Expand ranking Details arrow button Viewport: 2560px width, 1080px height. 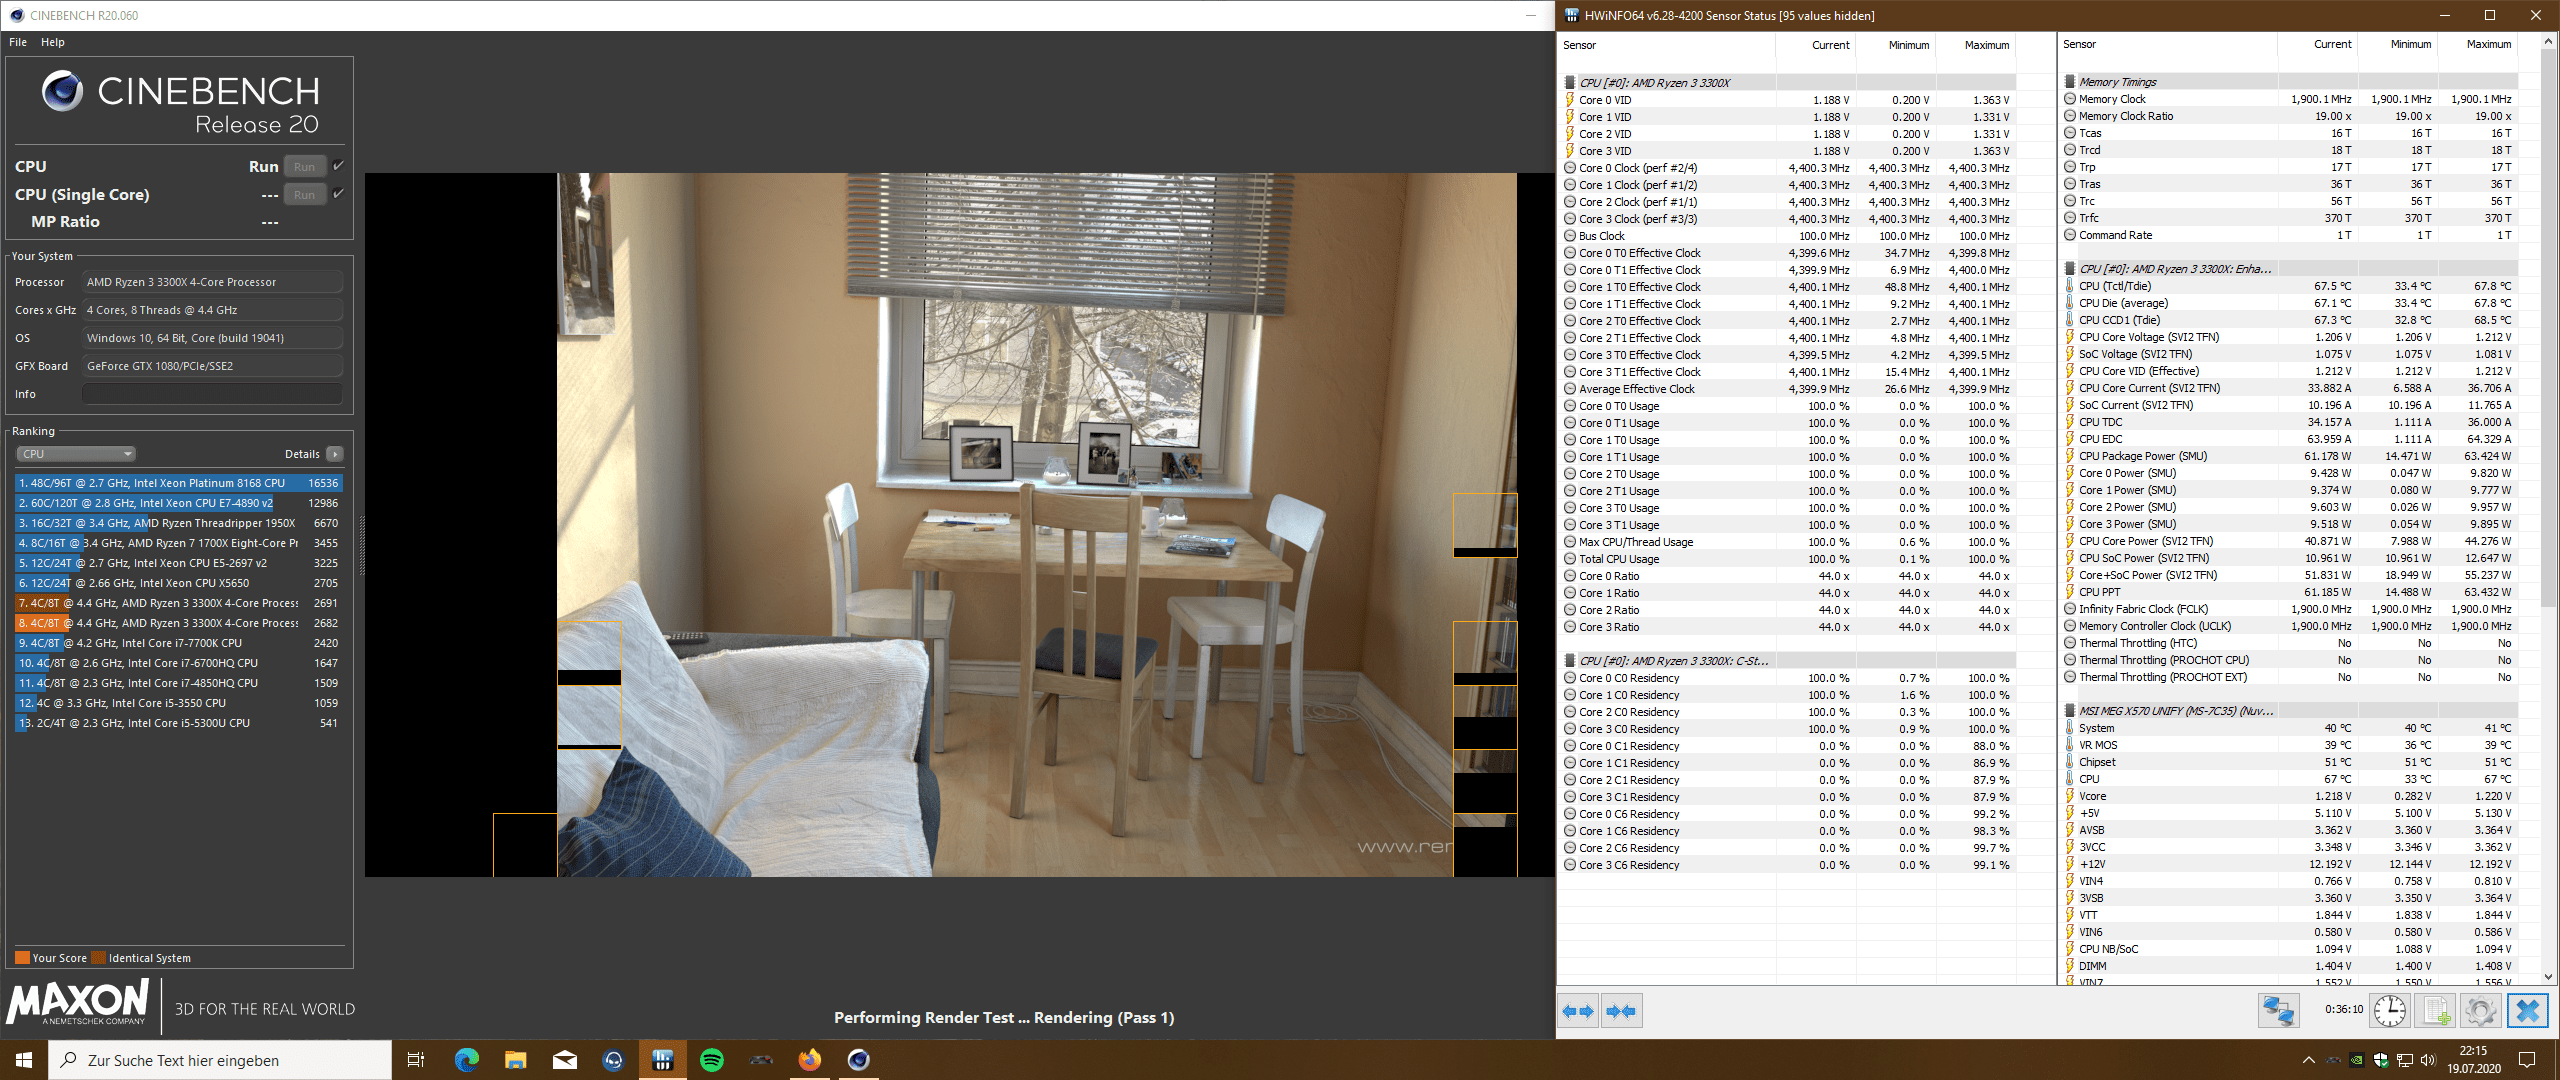pos(335,454)
